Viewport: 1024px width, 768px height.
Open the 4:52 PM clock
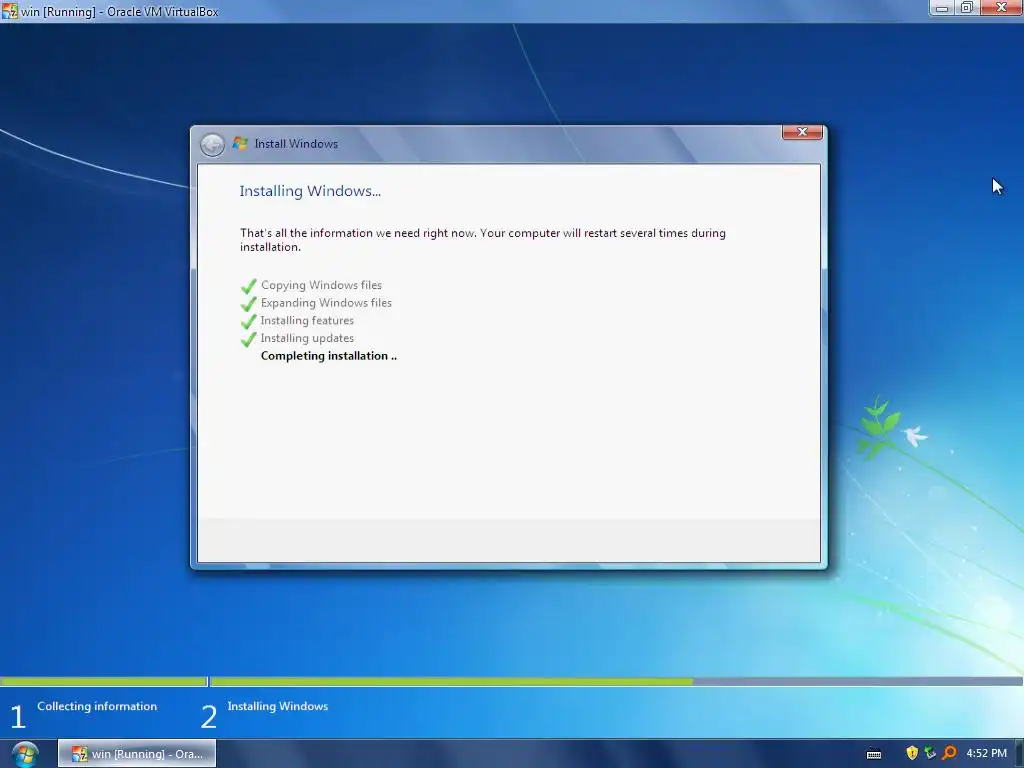click(x=986, y=753)
